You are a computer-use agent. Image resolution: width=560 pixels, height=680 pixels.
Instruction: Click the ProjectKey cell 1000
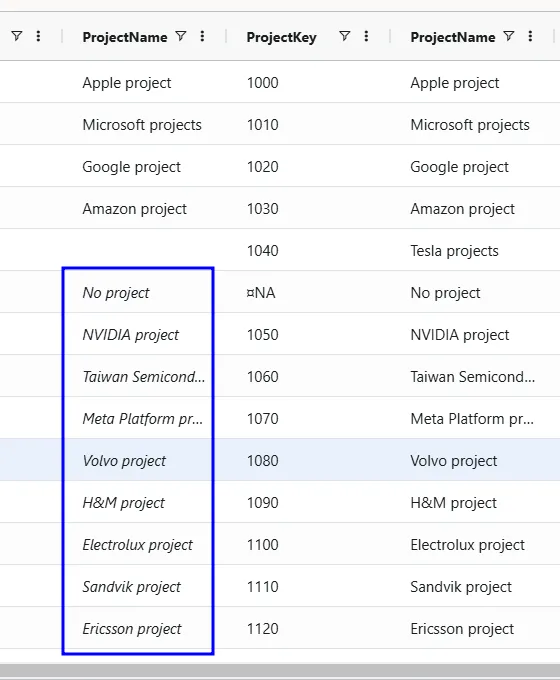tap(262, 83)
